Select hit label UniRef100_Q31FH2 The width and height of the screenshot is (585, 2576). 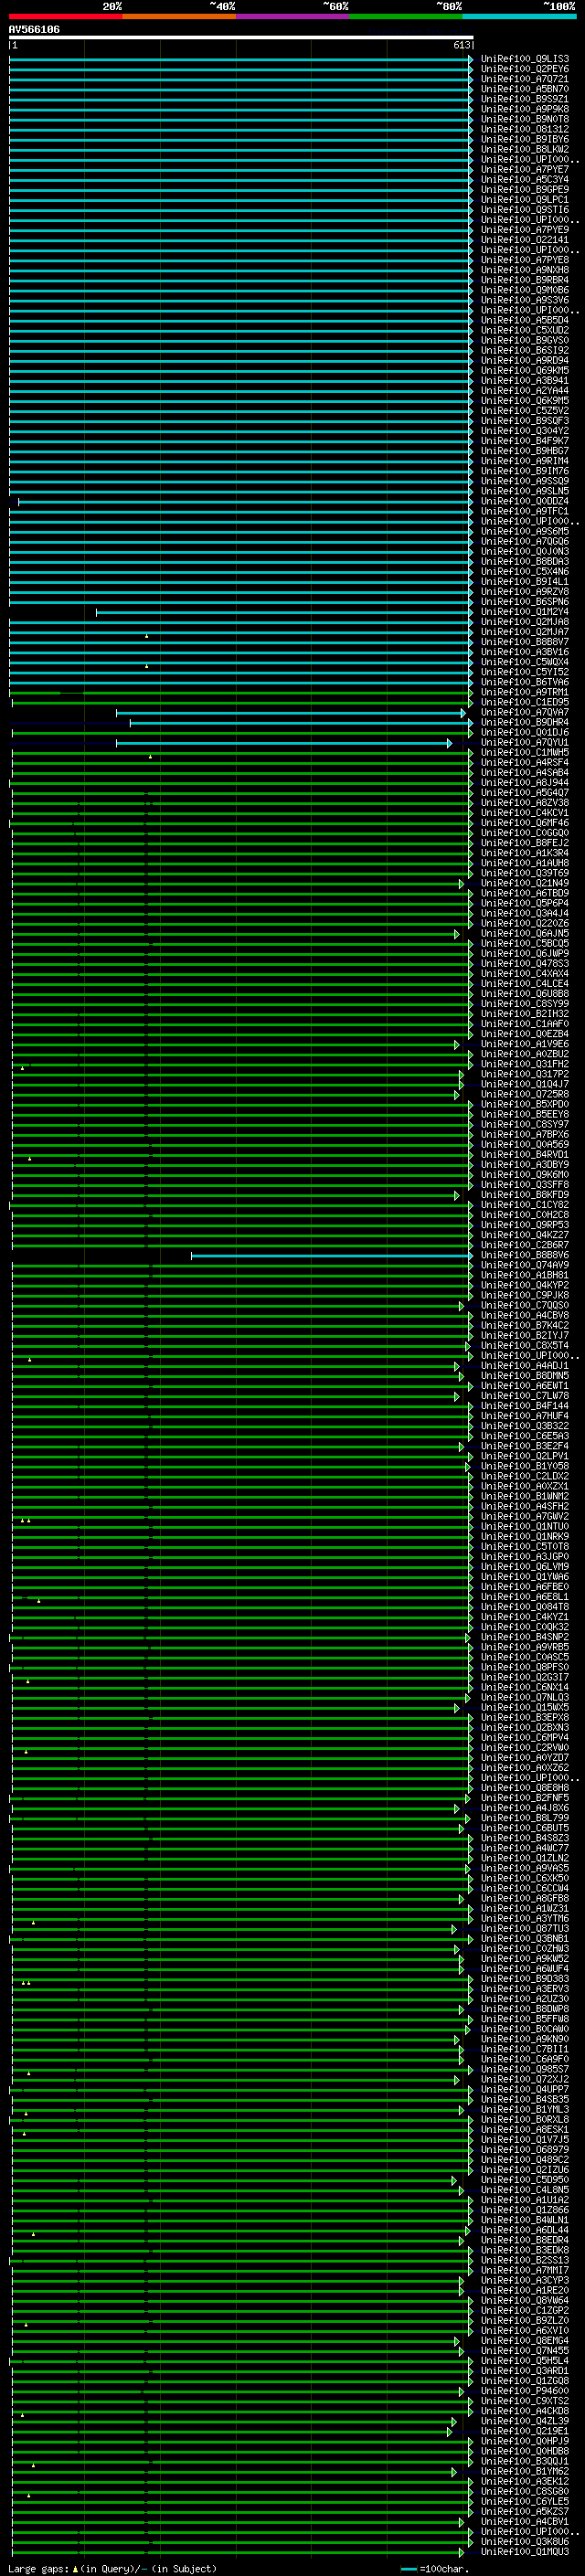point(524,1065)
